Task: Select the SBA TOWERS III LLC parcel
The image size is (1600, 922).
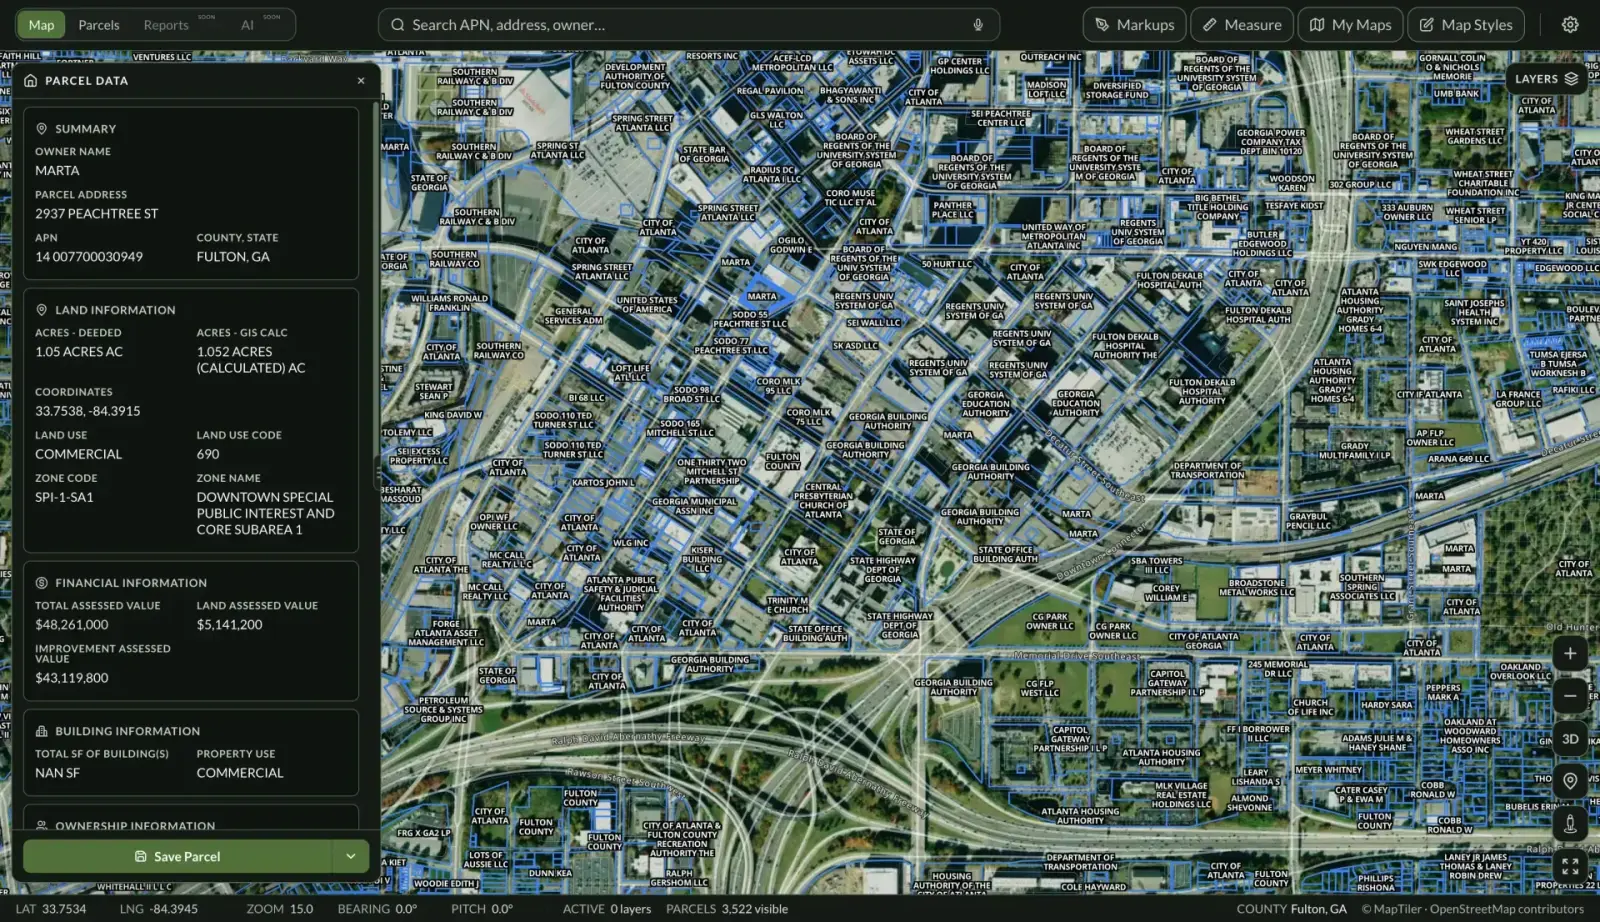Action: [1156, 565]
